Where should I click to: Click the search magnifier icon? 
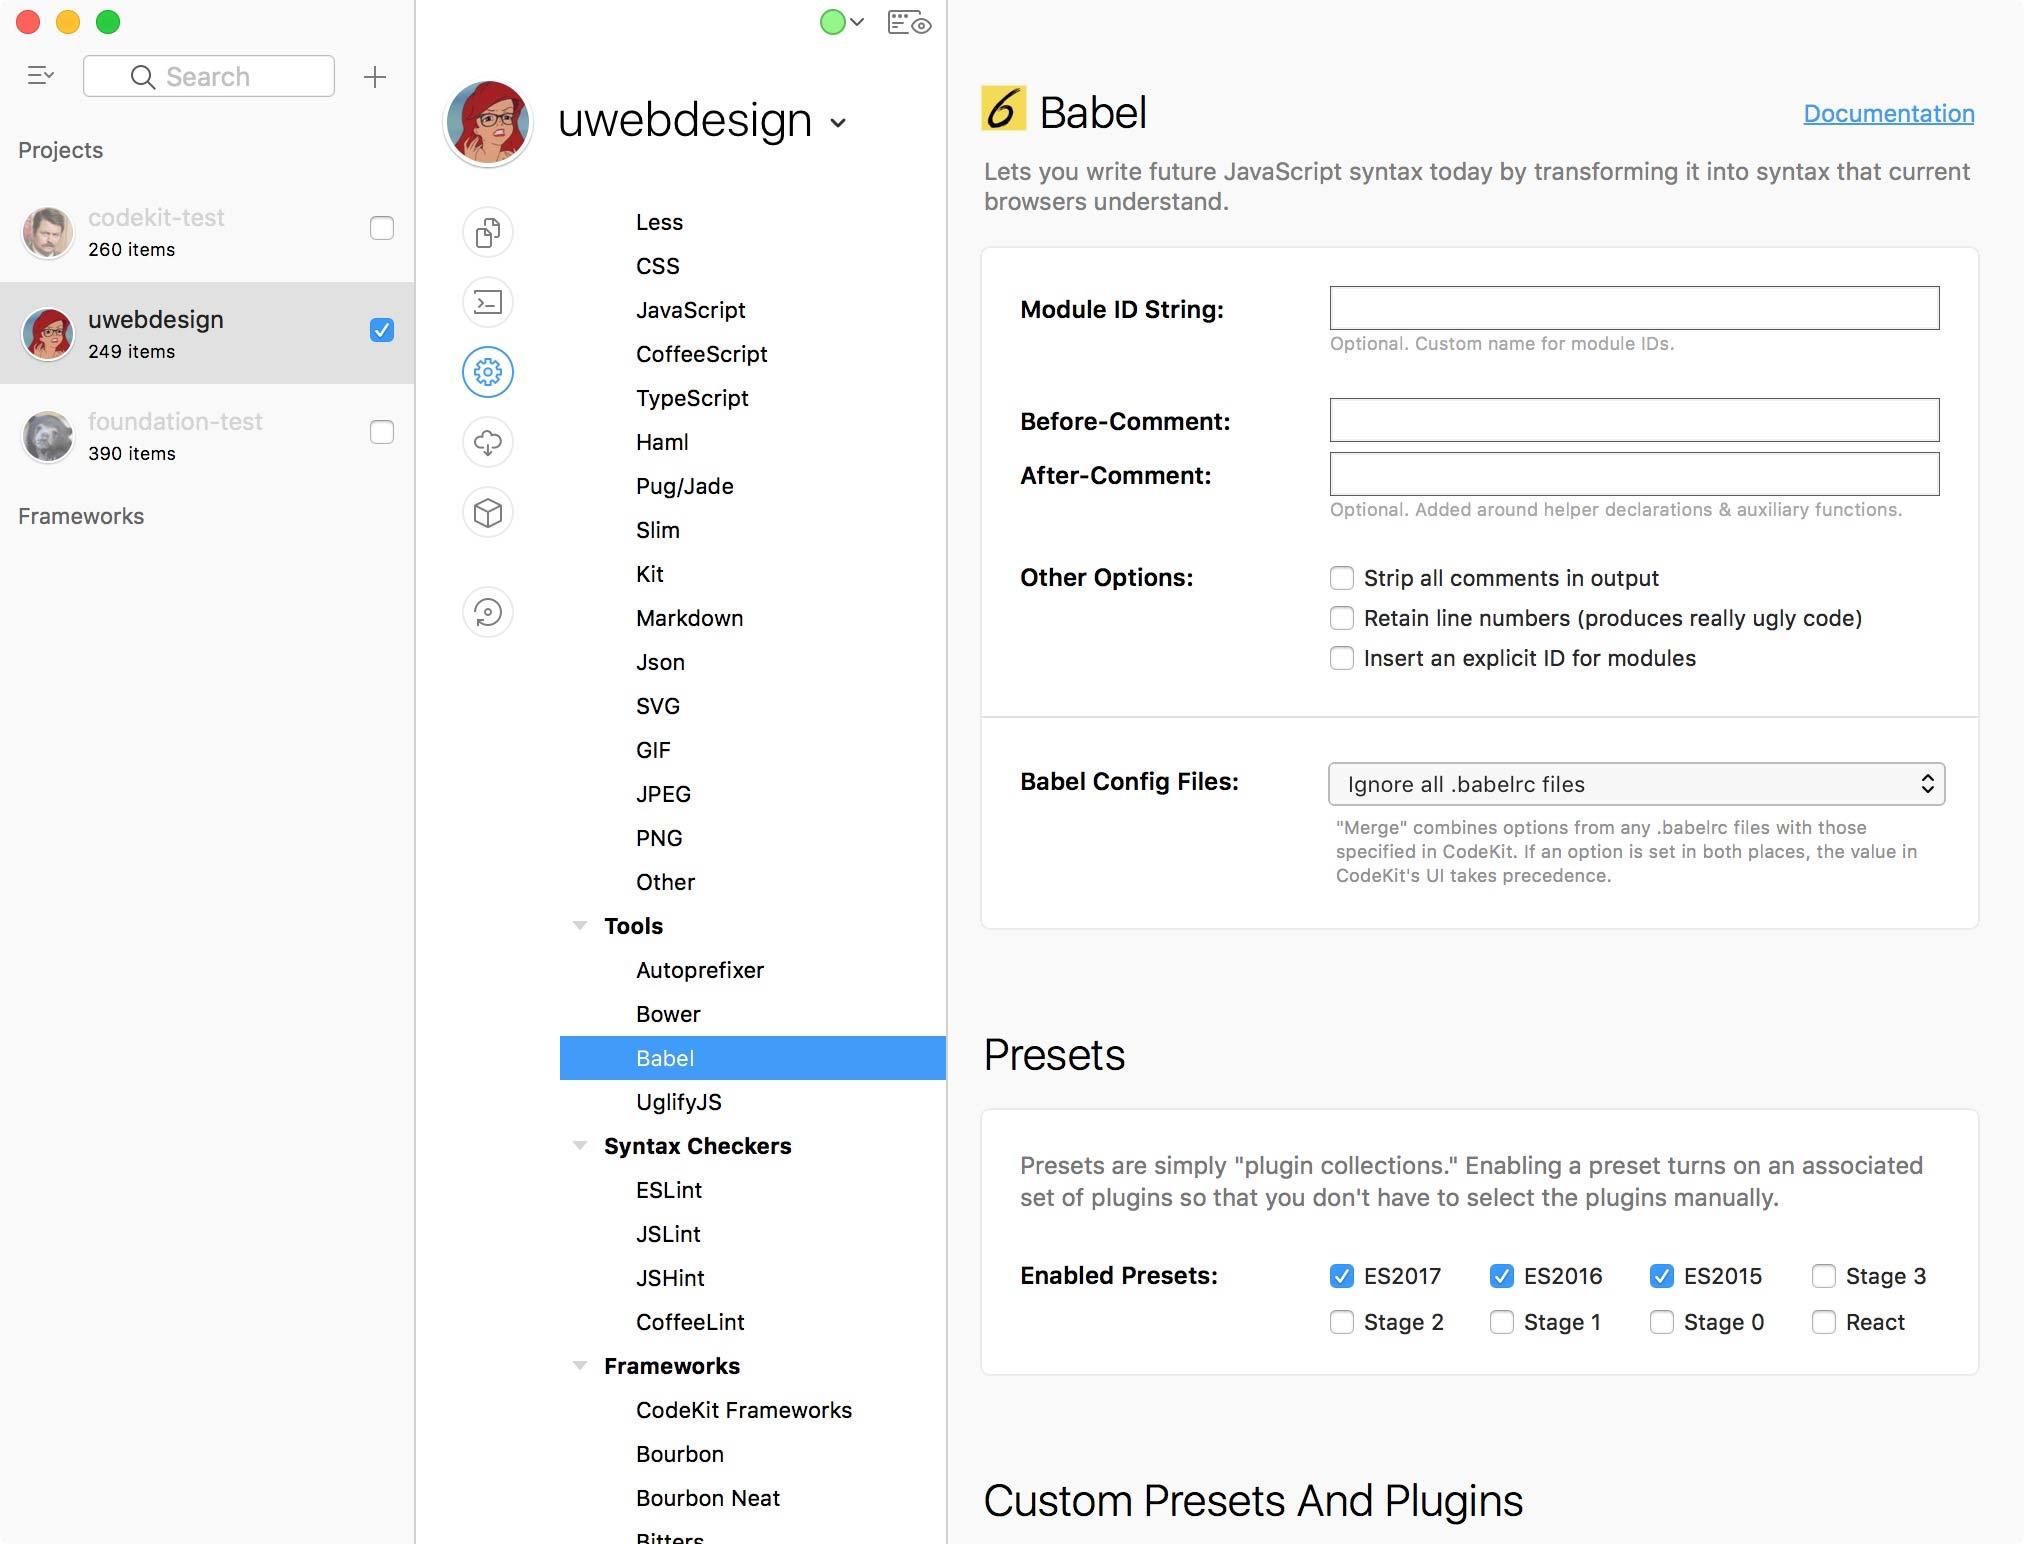click(143, 77)
